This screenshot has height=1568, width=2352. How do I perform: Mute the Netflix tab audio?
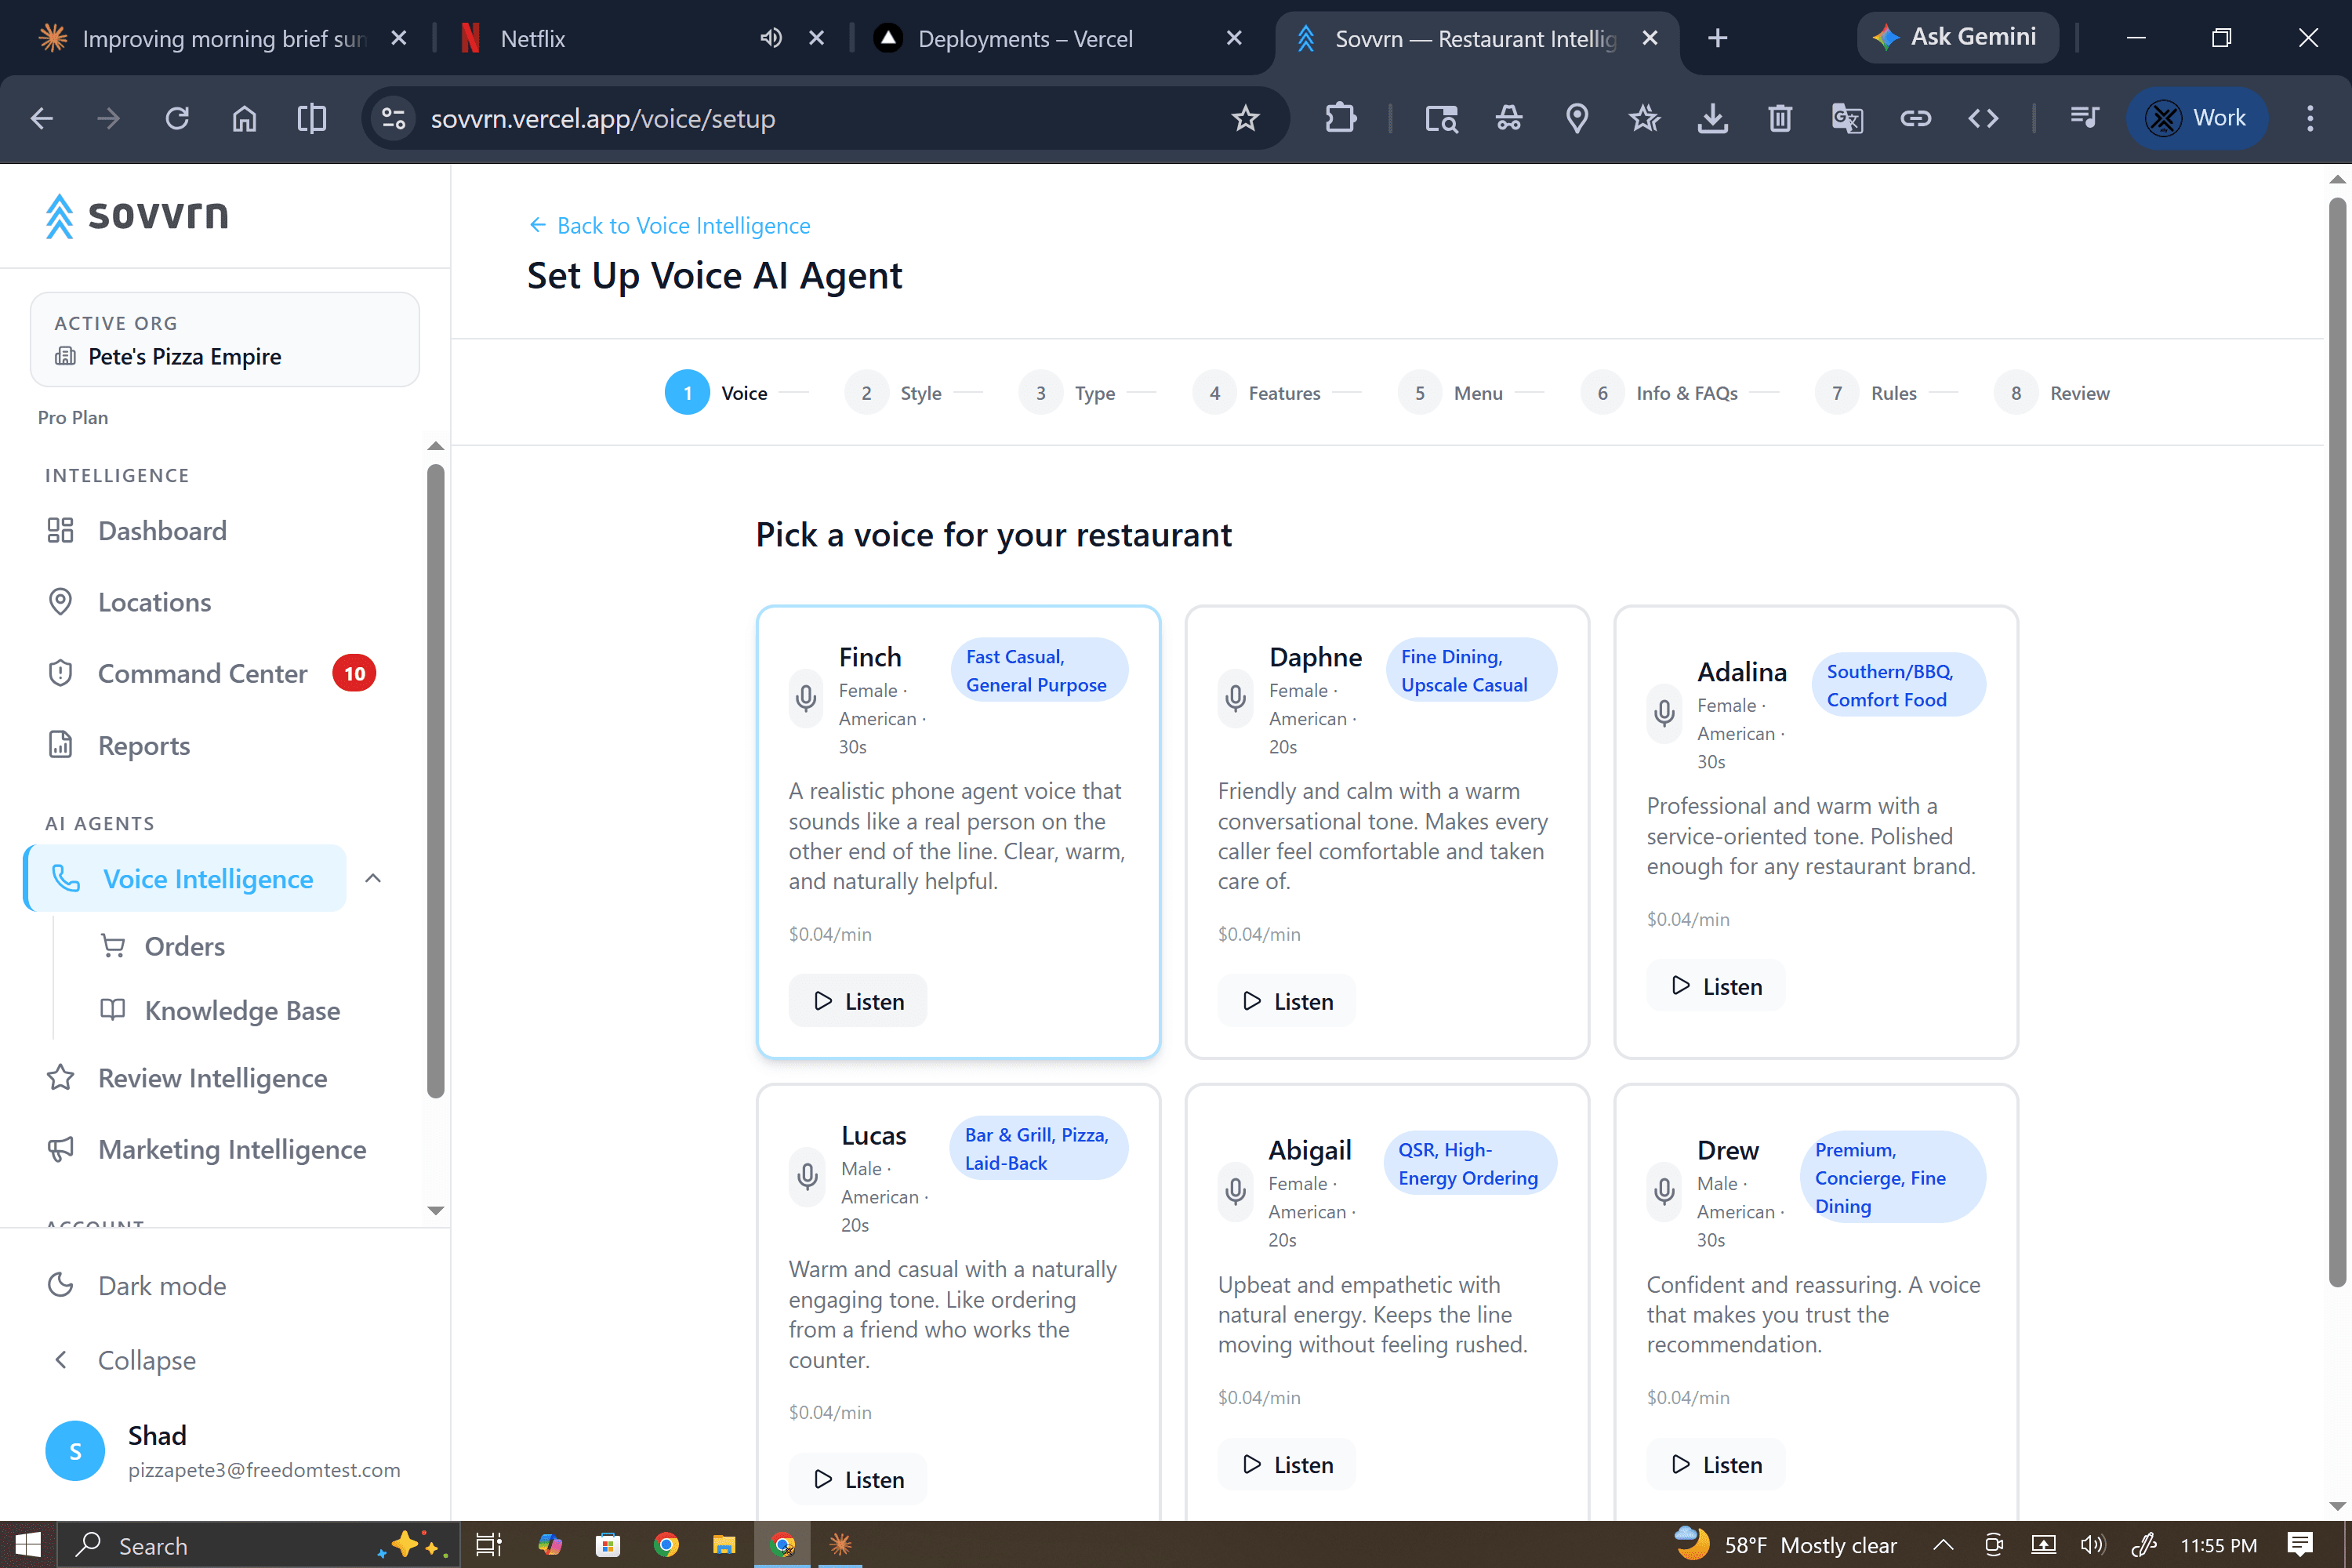click(x=770, y=37)
